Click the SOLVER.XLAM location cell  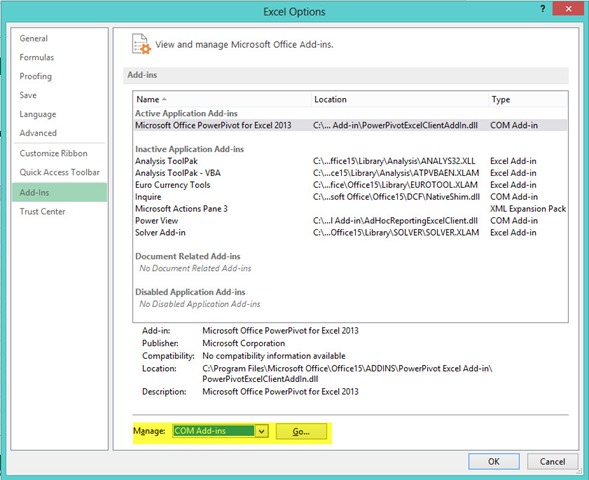tap(396, 232)
